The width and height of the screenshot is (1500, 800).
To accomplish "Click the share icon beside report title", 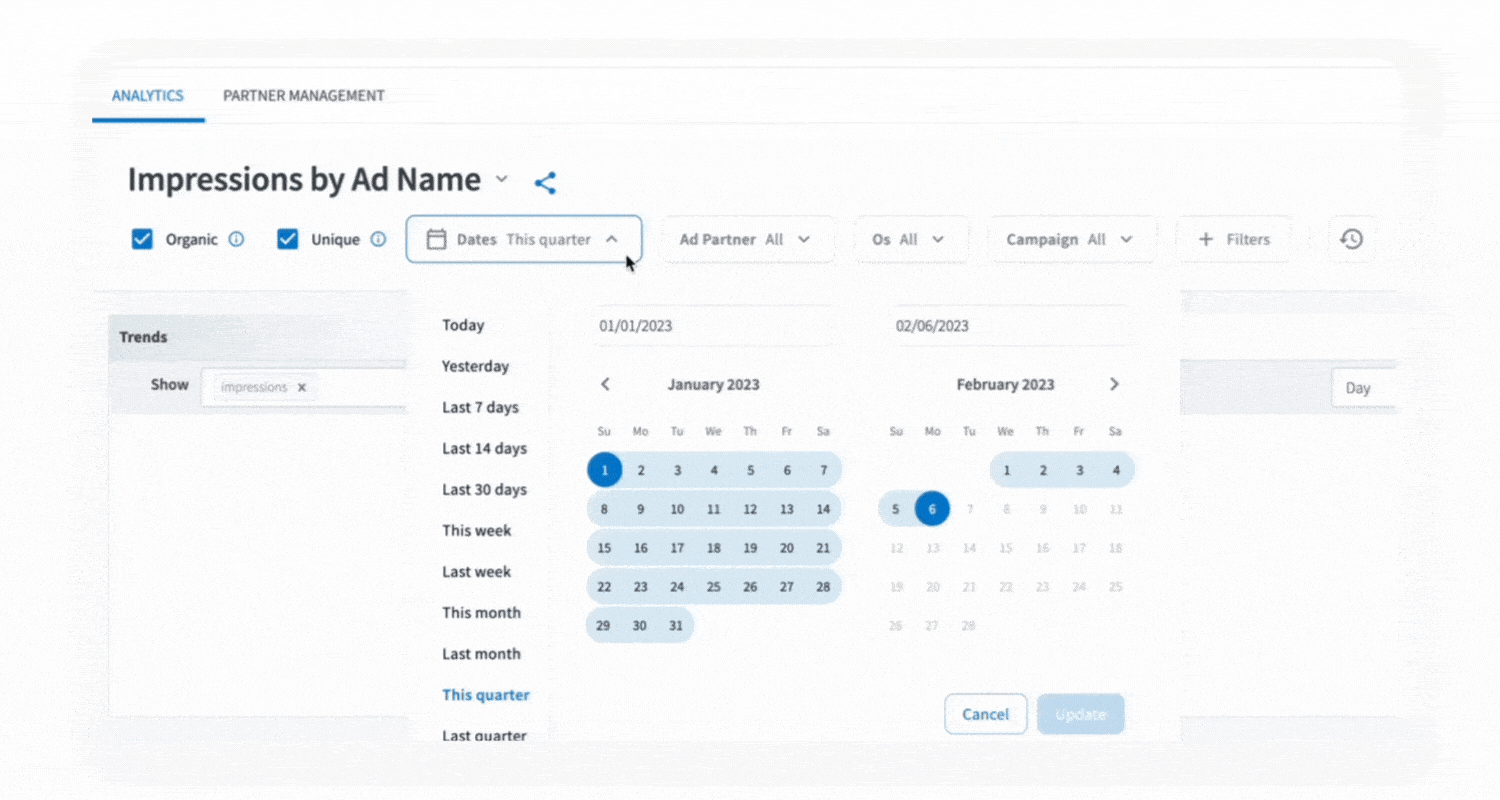I will tap(545, 183).
